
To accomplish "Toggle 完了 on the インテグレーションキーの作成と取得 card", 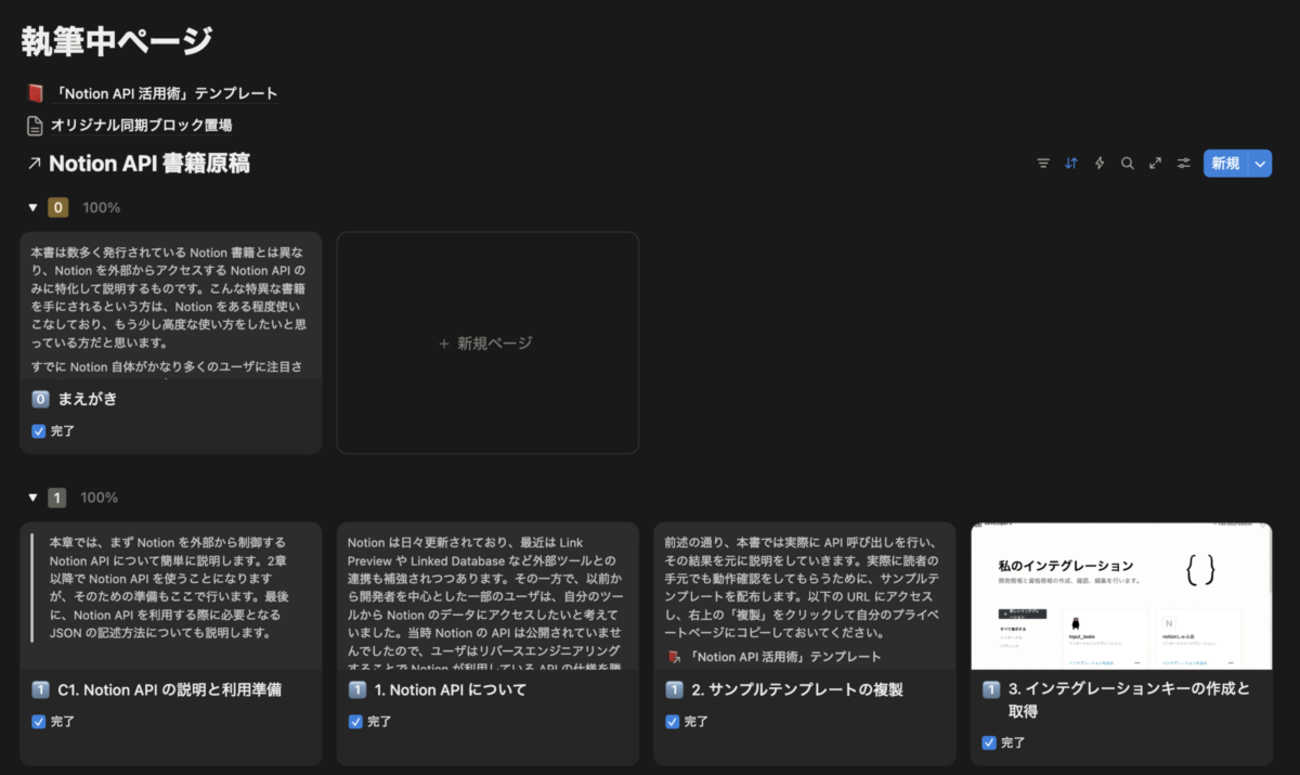I will [x=988, y=742].
